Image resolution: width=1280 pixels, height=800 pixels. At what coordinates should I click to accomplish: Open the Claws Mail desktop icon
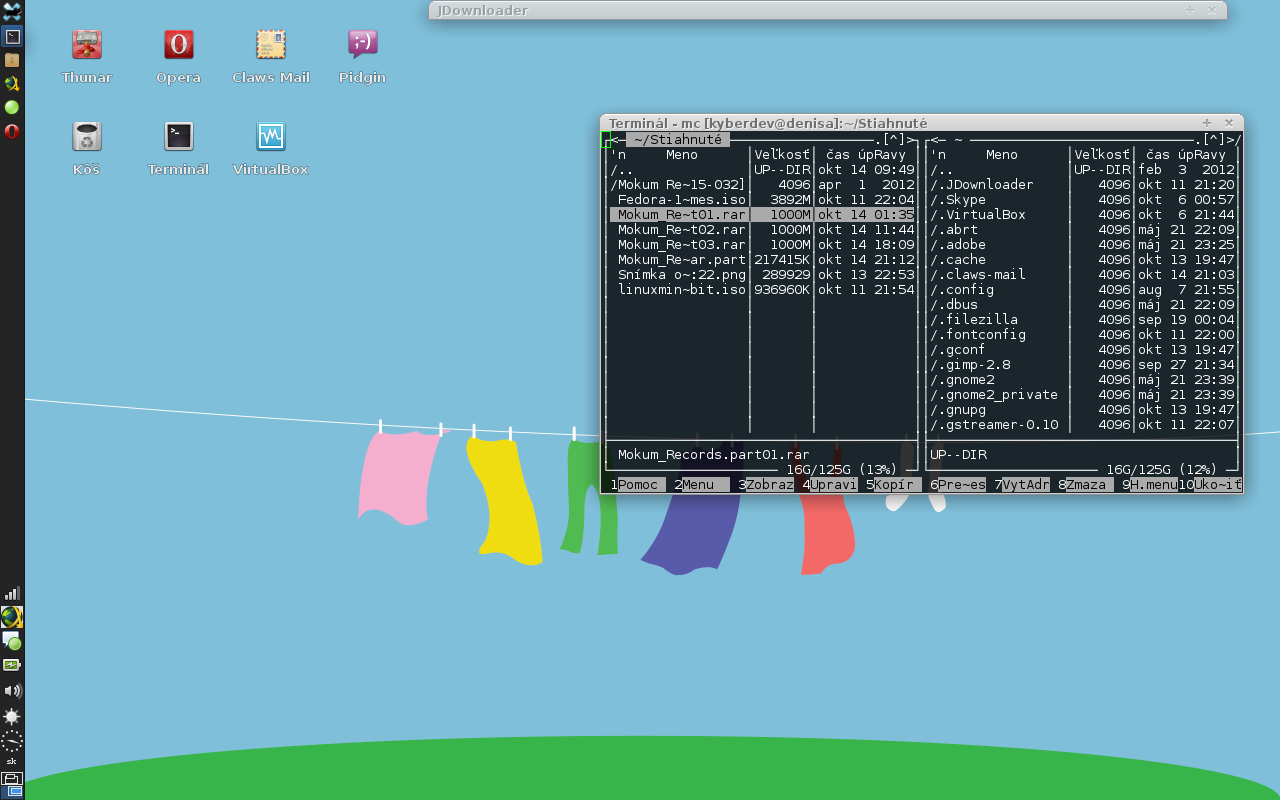270,45
